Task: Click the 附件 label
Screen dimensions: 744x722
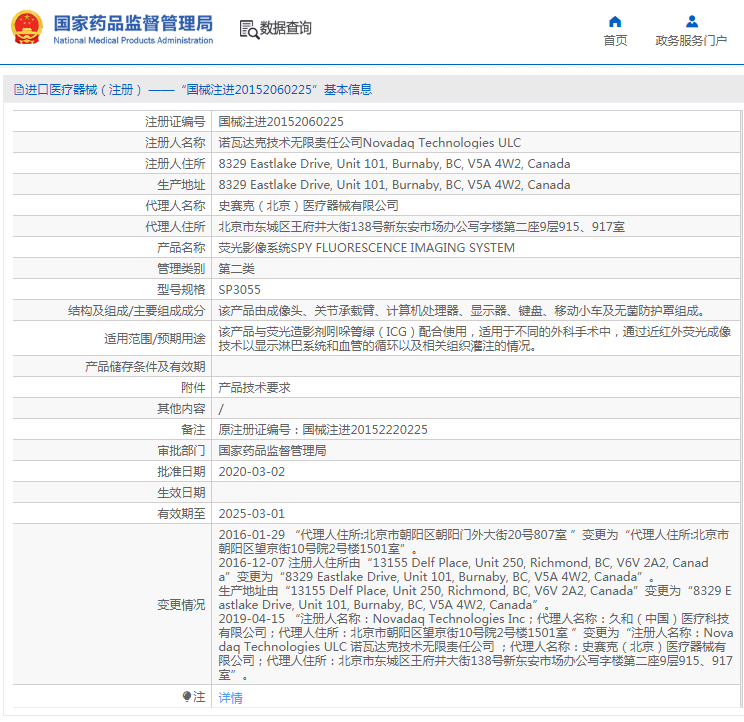Action: tap(193, 388)
